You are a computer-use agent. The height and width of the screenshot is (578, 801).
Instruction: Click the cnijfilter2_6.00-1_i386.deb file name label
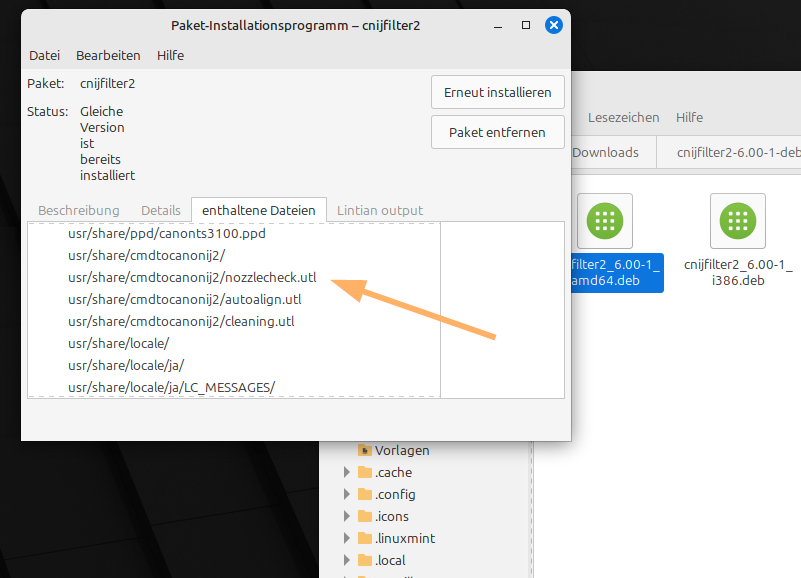738,272
